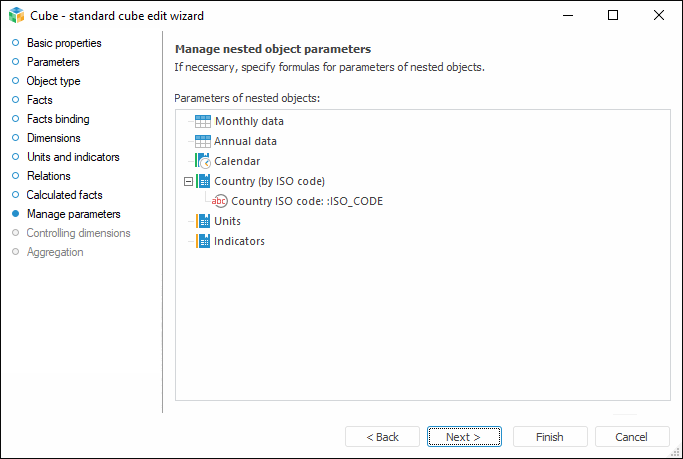
Task: Click the Units dimension icon
Action: click(x=203, y=221)
